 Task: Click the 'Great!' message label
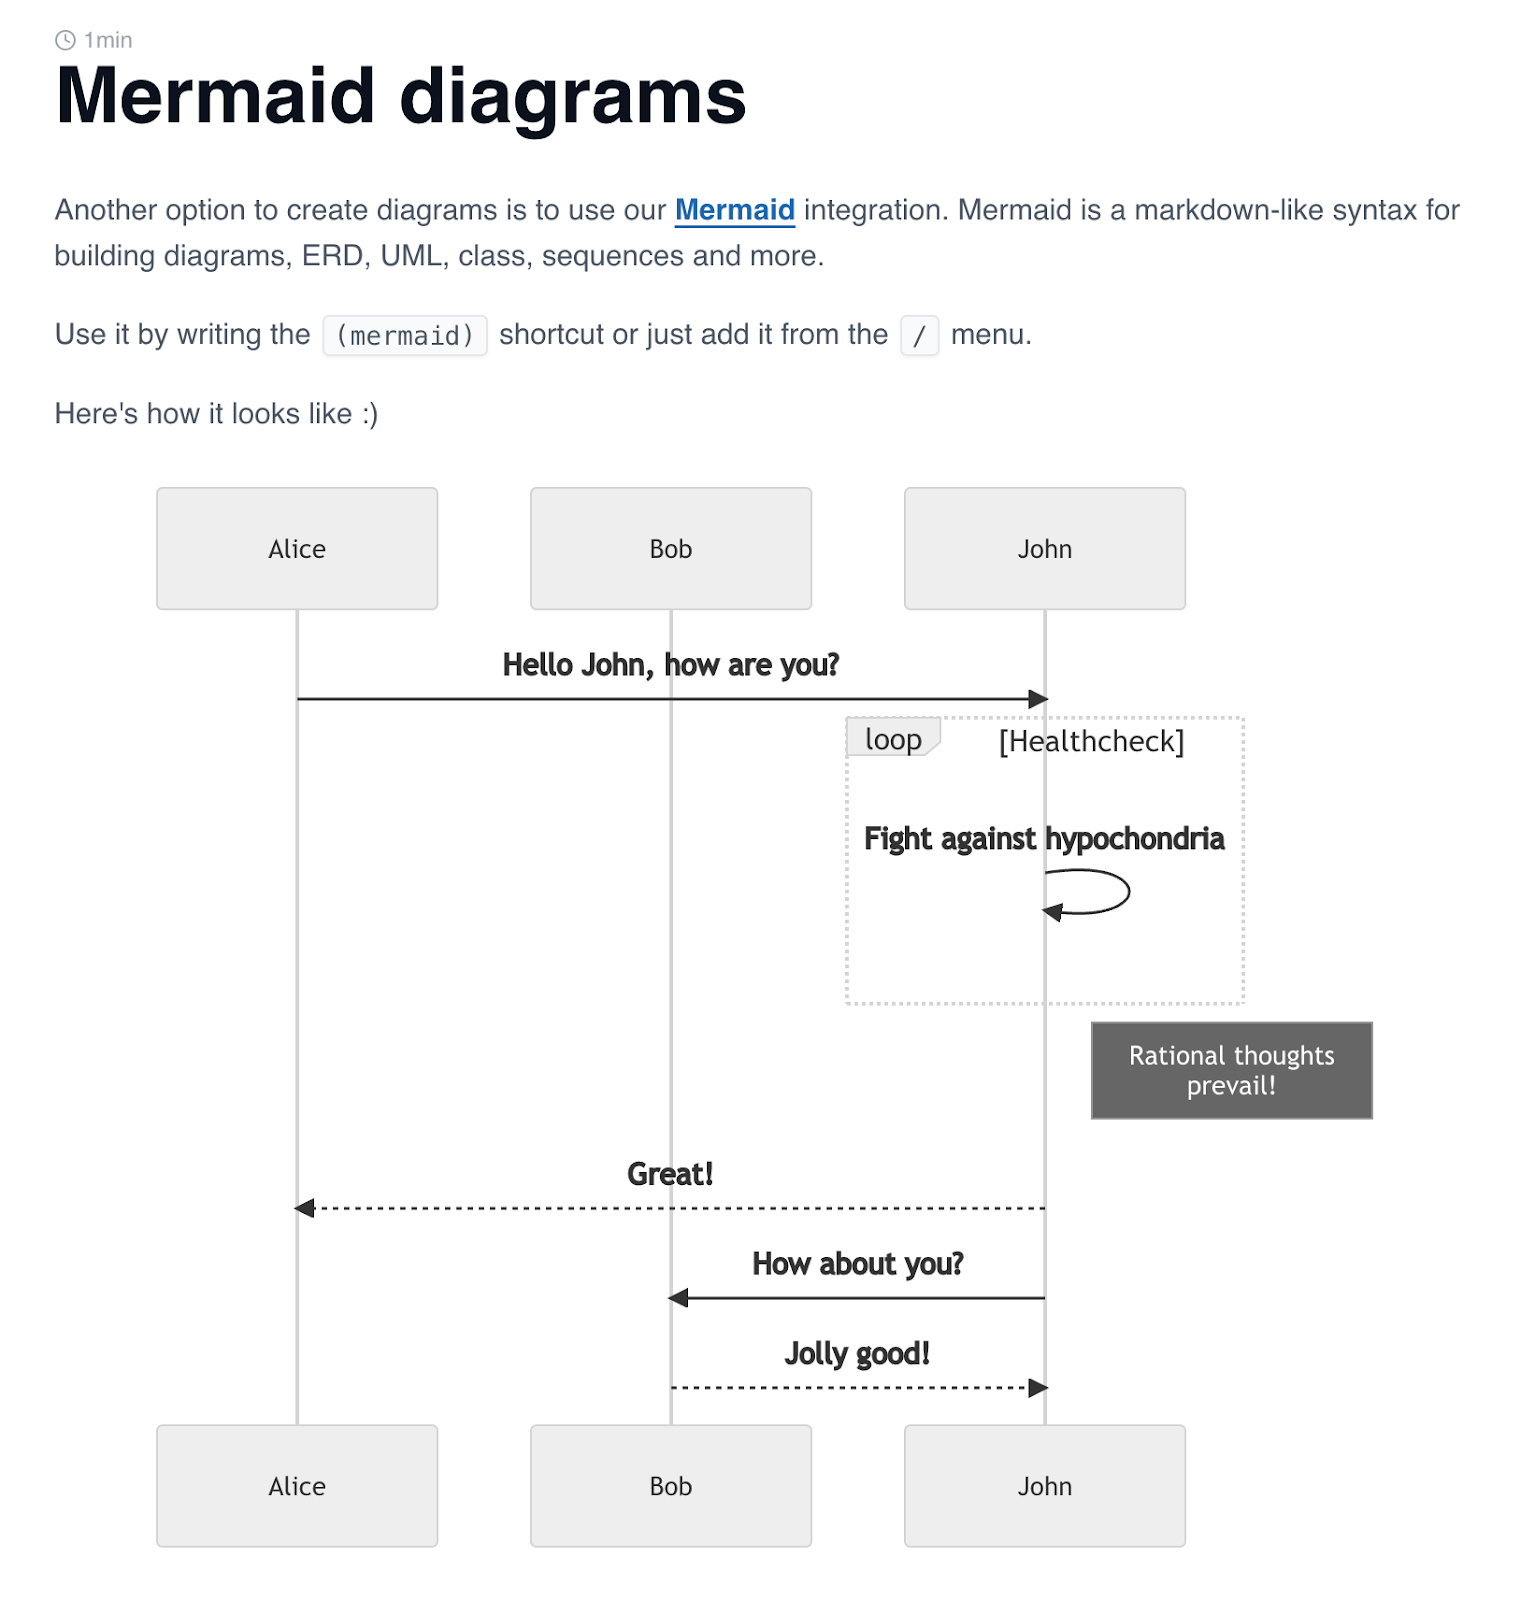click(670, 1174)
